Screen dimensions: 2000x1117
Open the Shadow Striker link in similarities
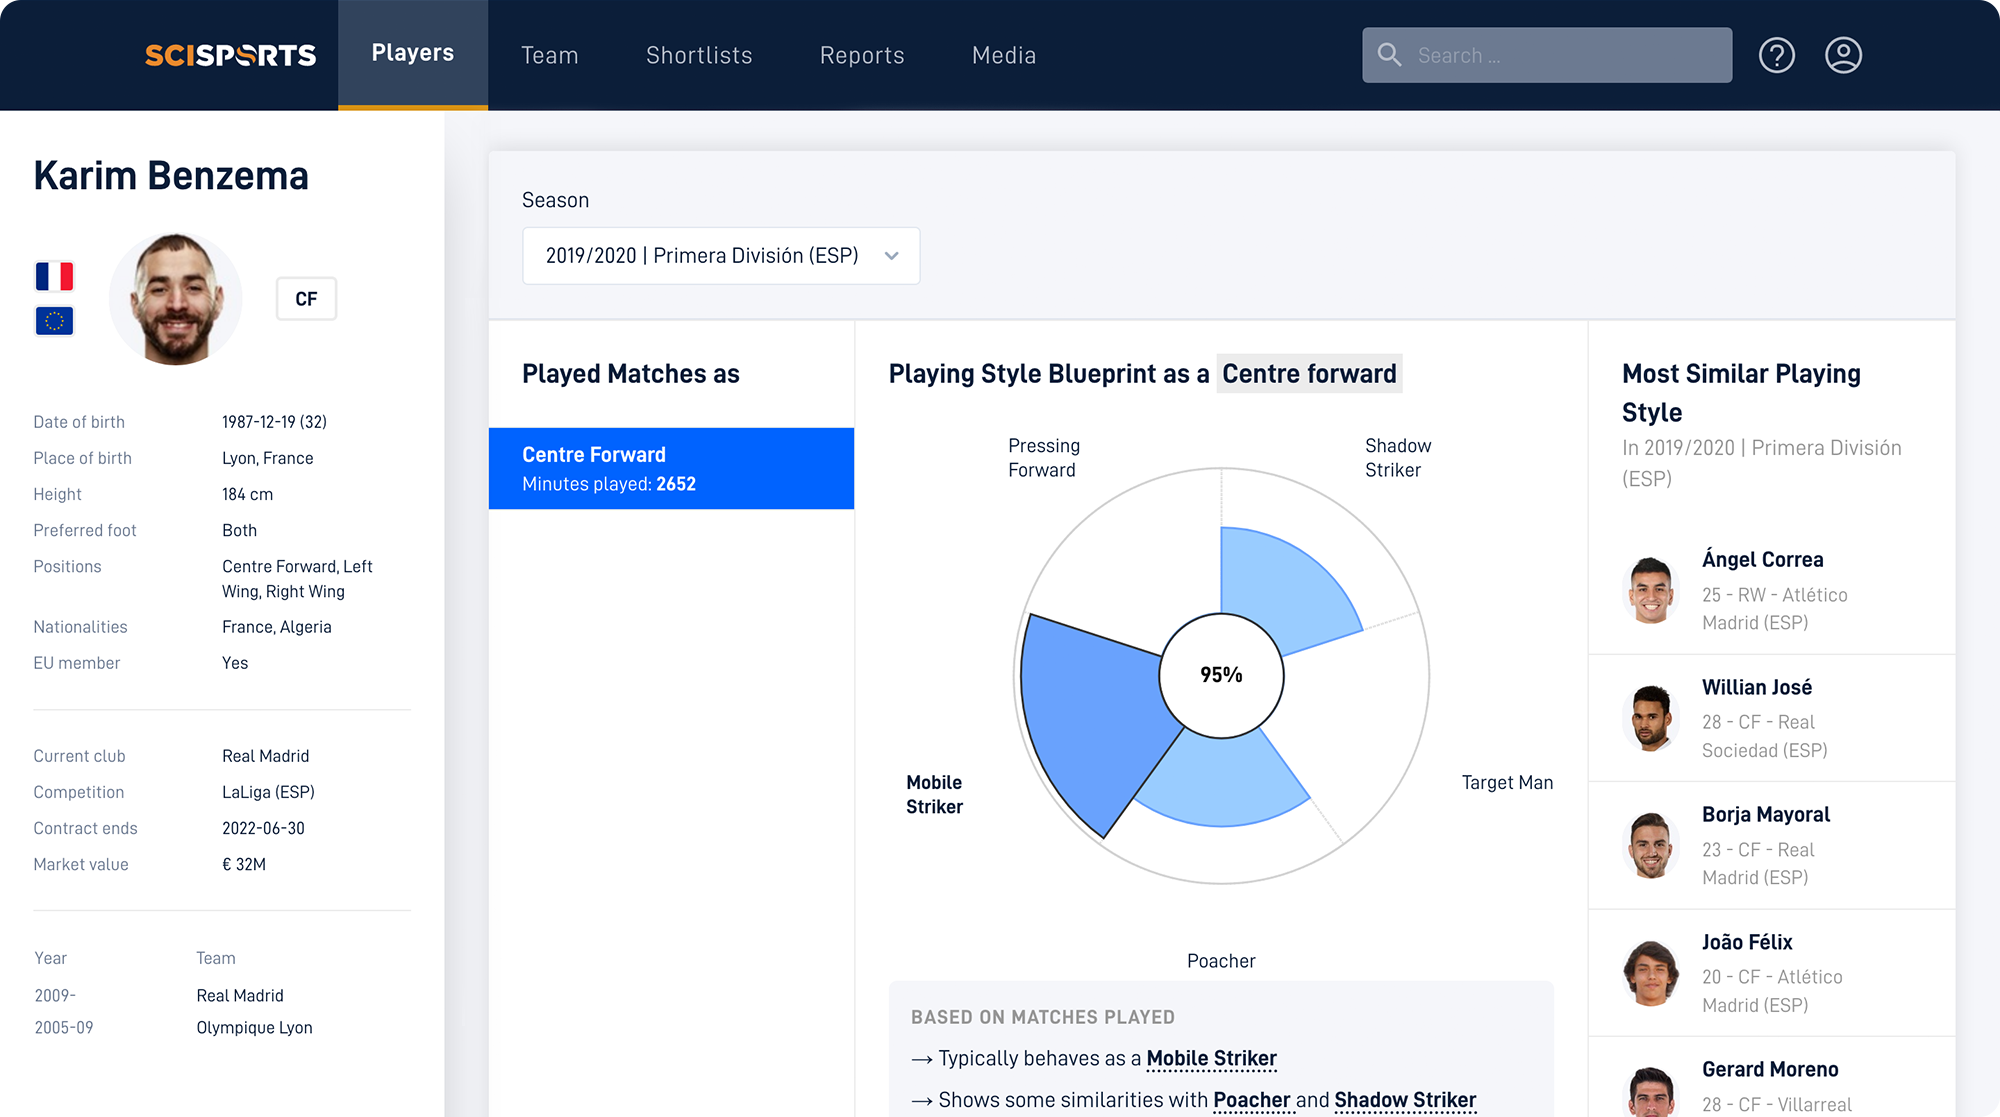pos(1405,1100)
